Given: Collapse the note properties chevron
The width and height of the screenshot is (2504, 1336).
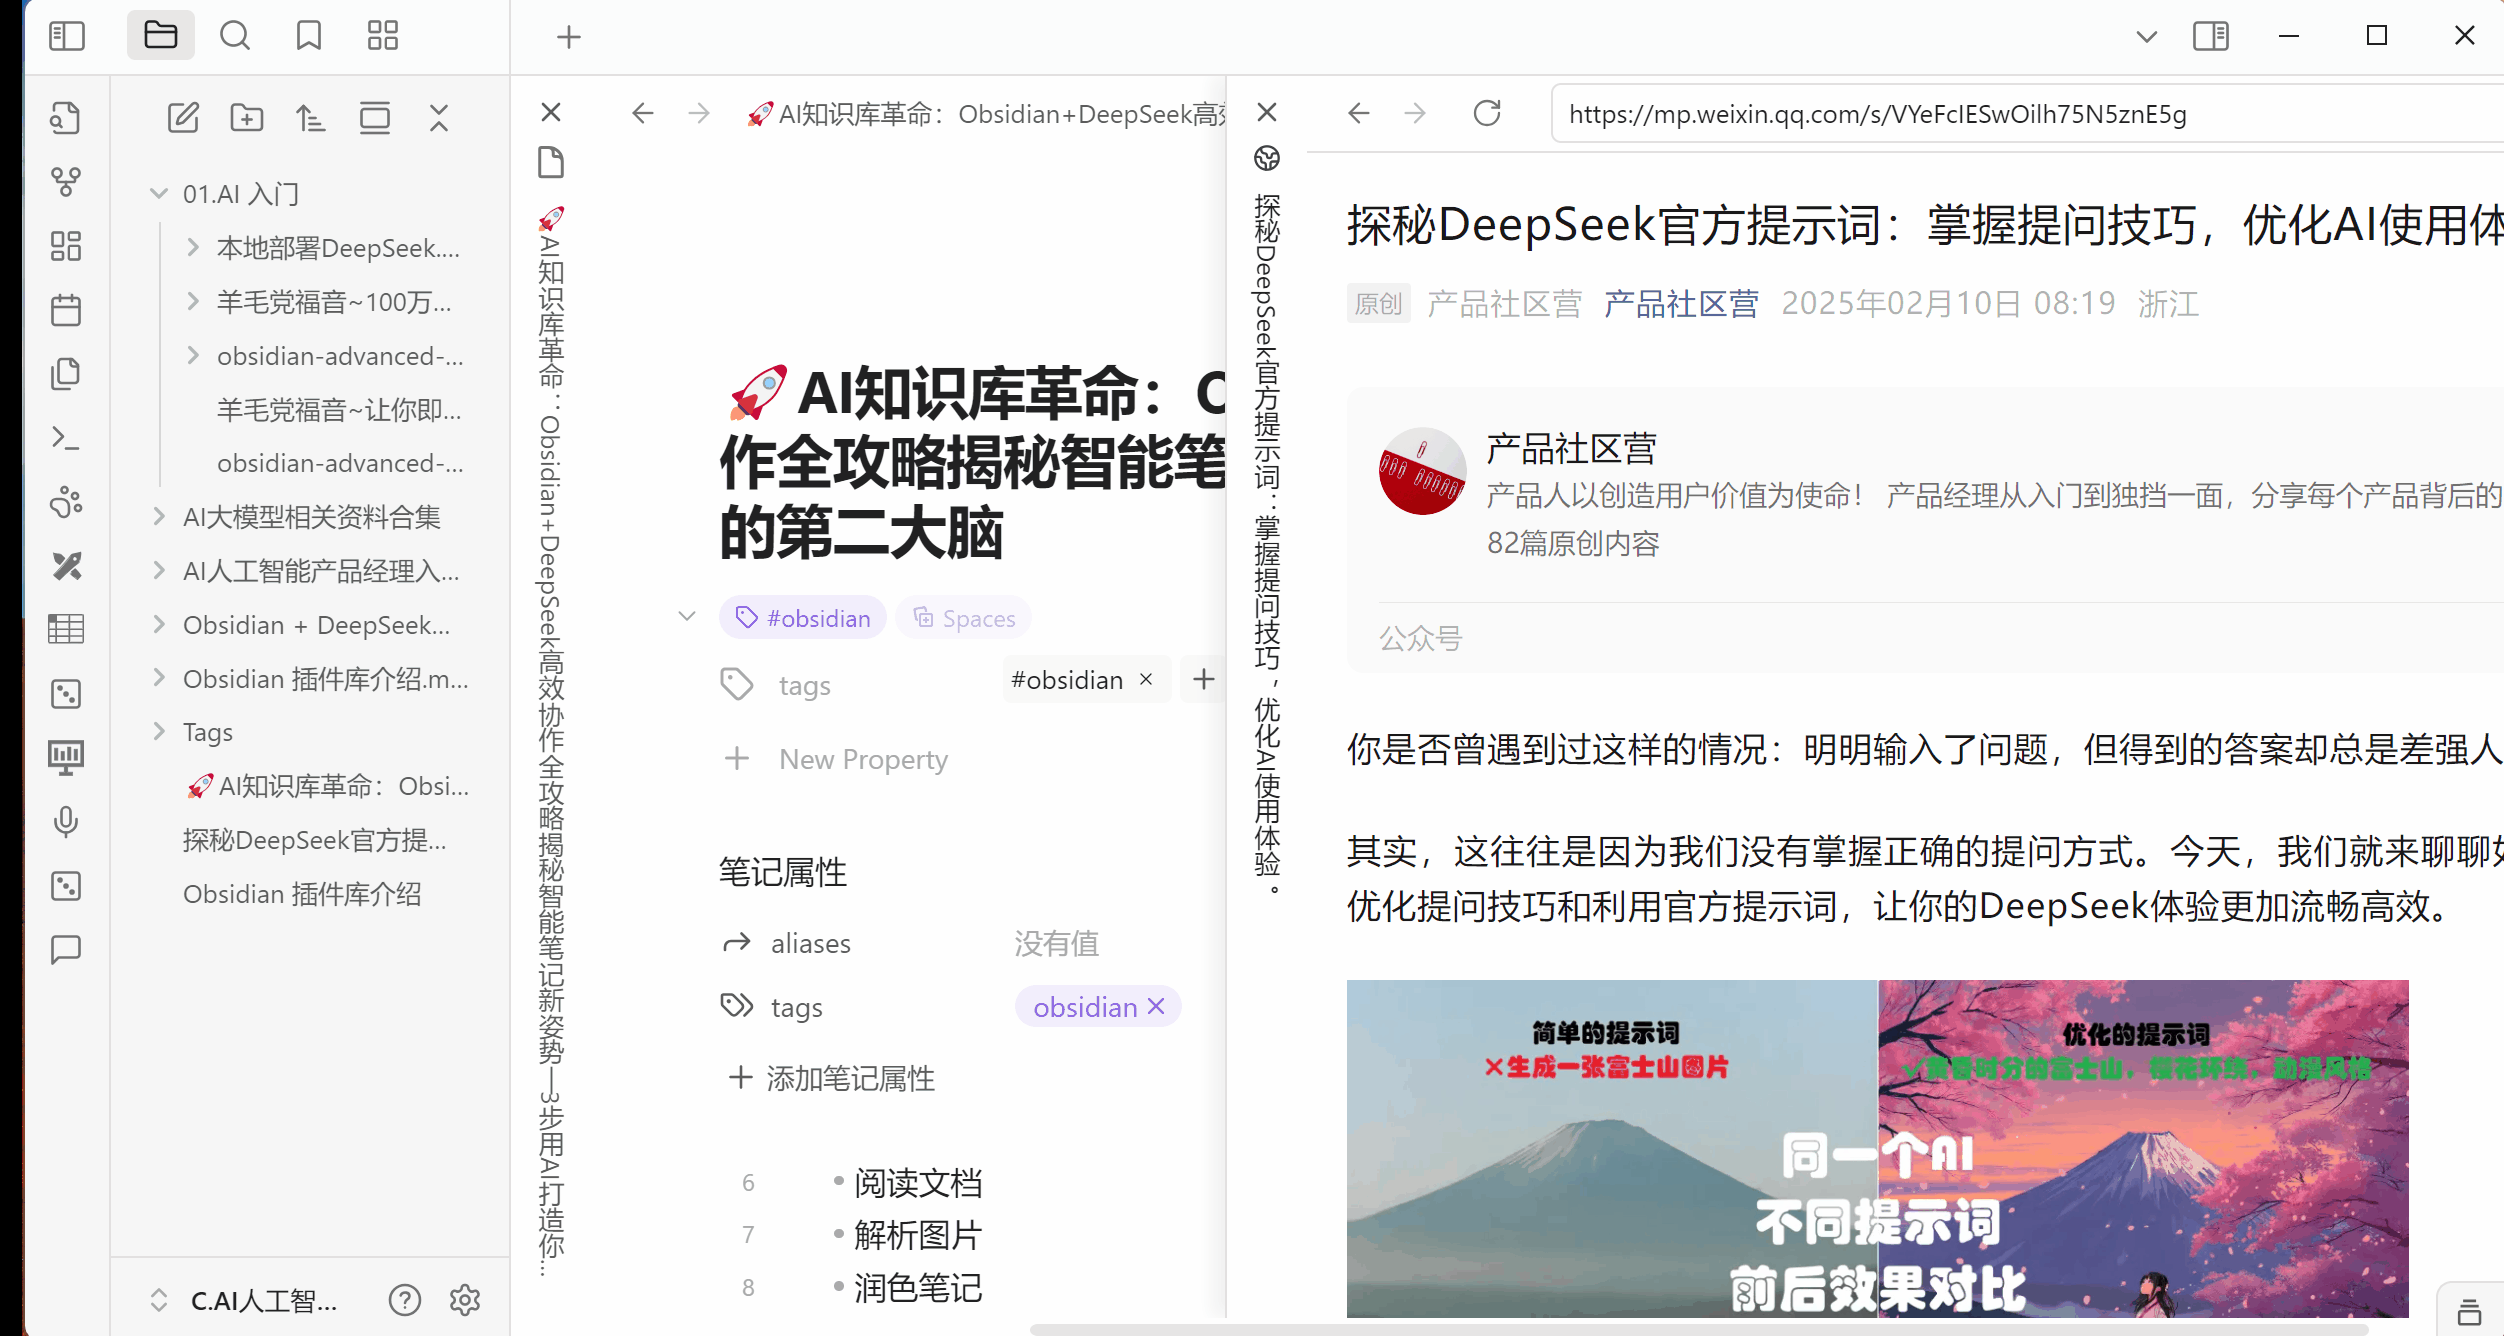Looking at the screenshot, I should (x=687, y=617).
